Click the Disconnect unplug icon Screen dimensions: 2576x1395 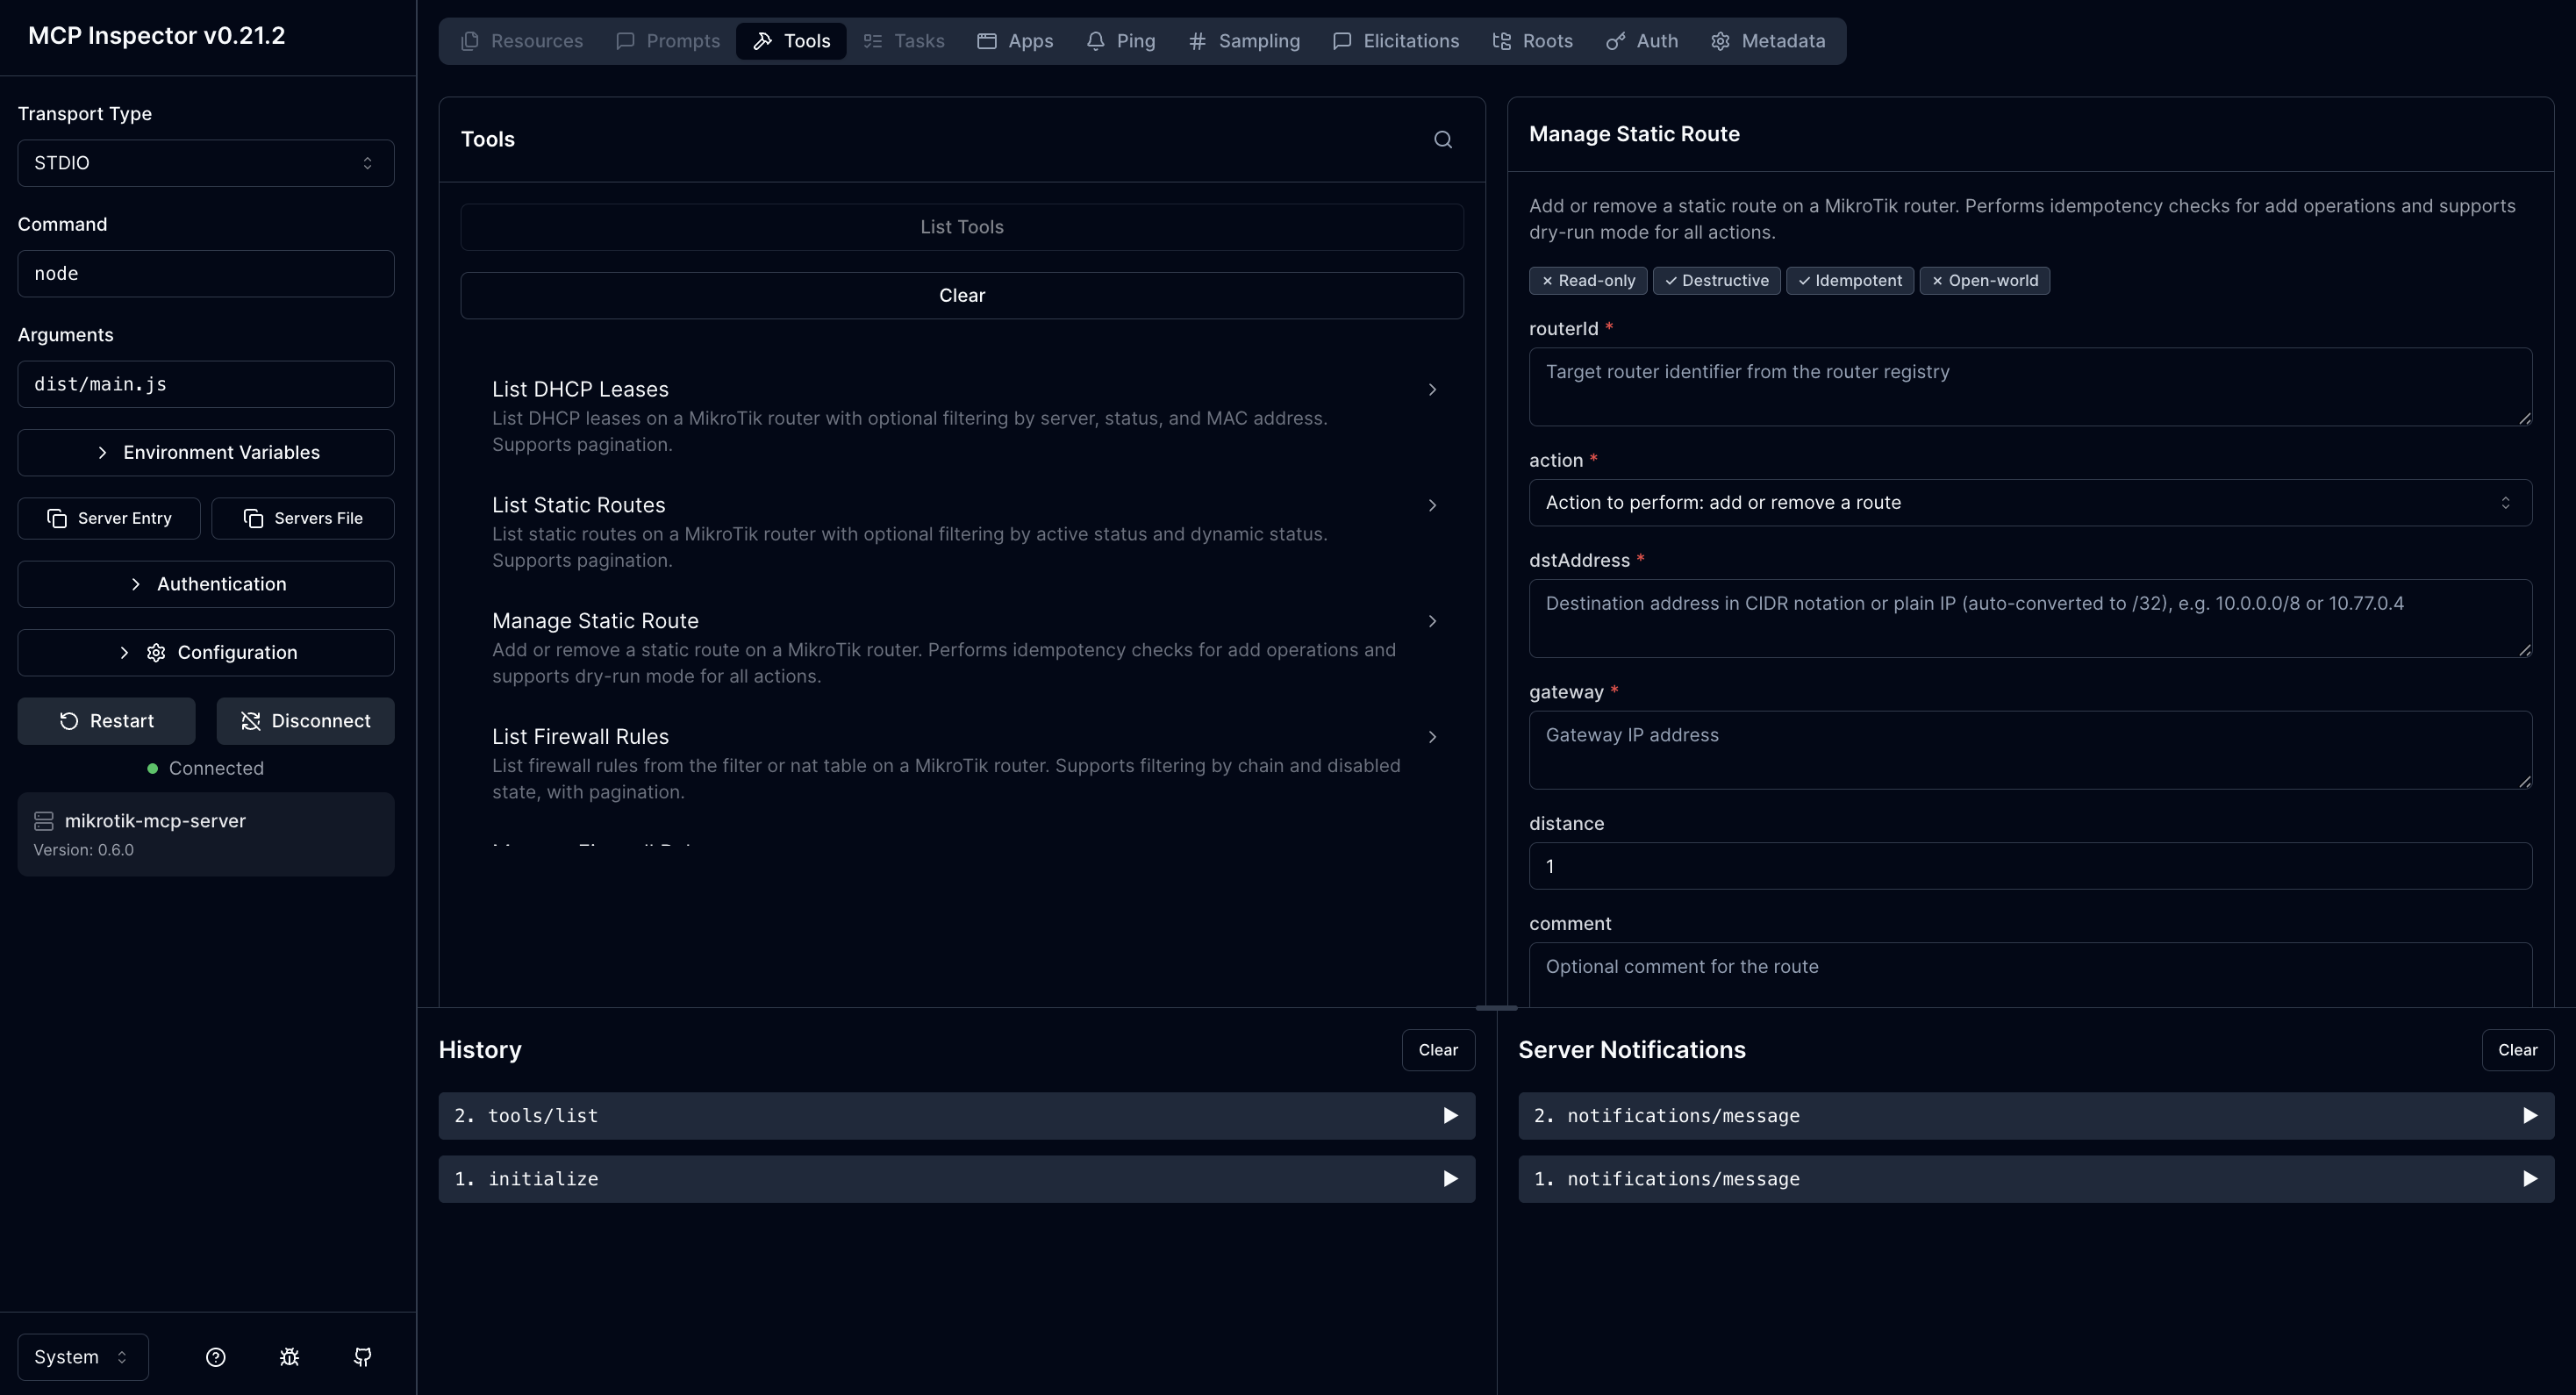pos(250,721)
